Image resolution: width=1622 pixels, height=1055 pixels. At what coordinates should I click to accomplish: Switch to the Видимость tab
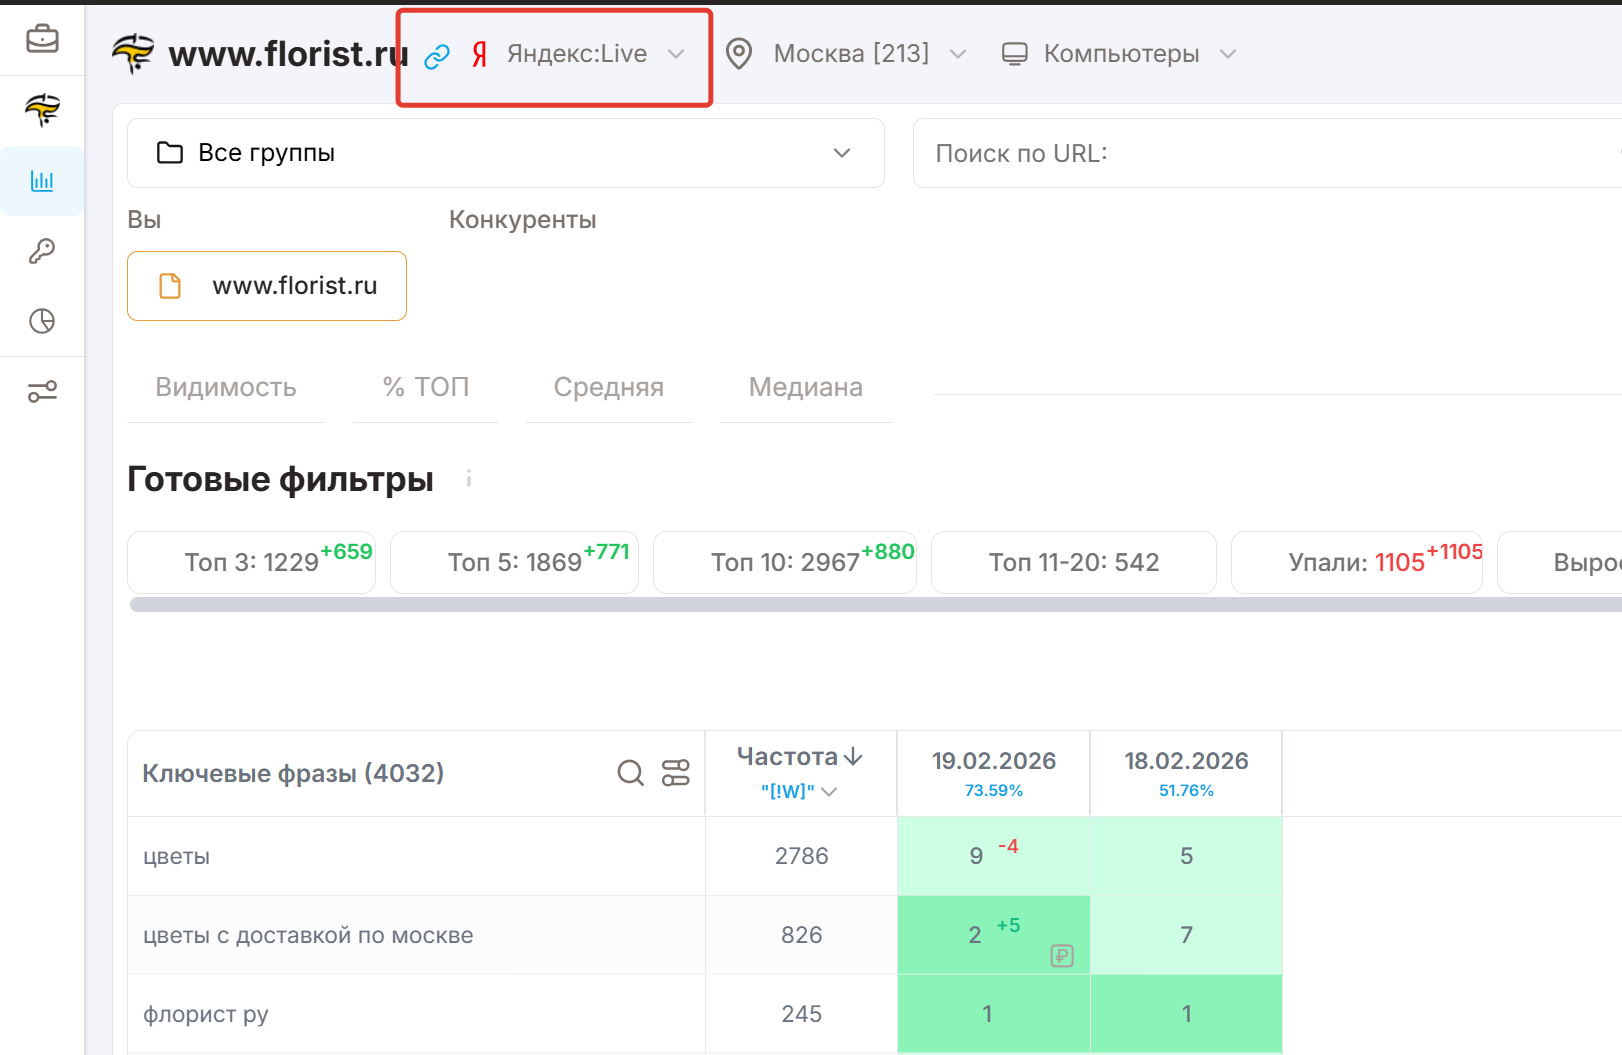click(226, 387)
